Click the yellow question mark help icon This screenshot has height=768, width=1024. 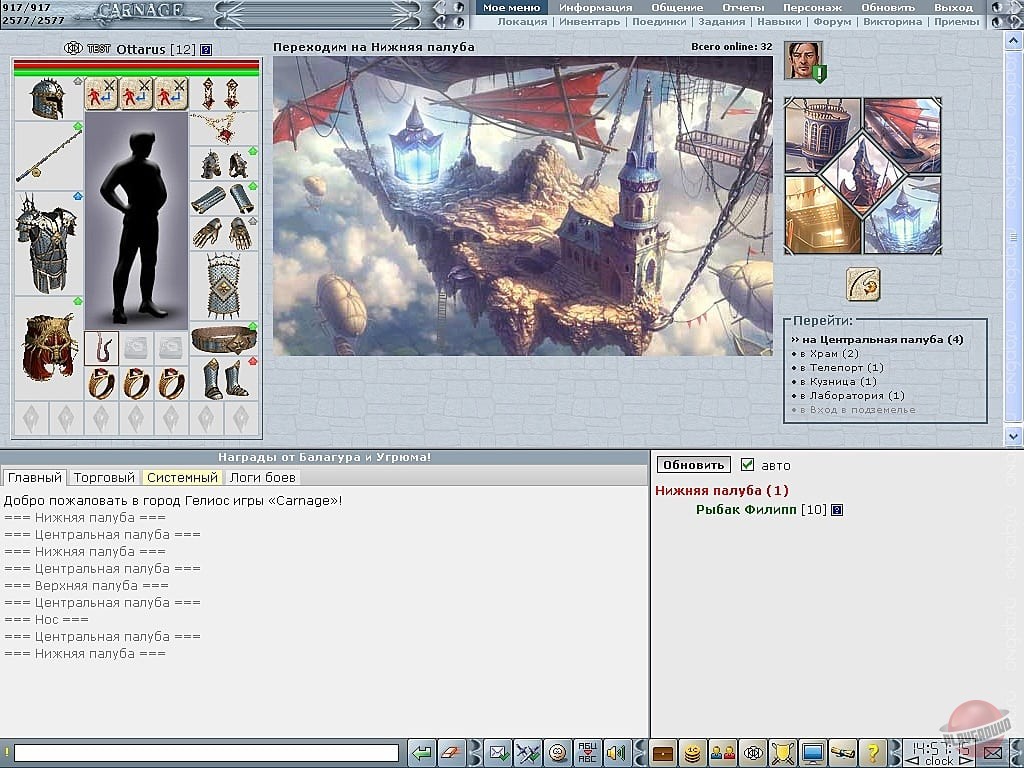click(871, 753)
